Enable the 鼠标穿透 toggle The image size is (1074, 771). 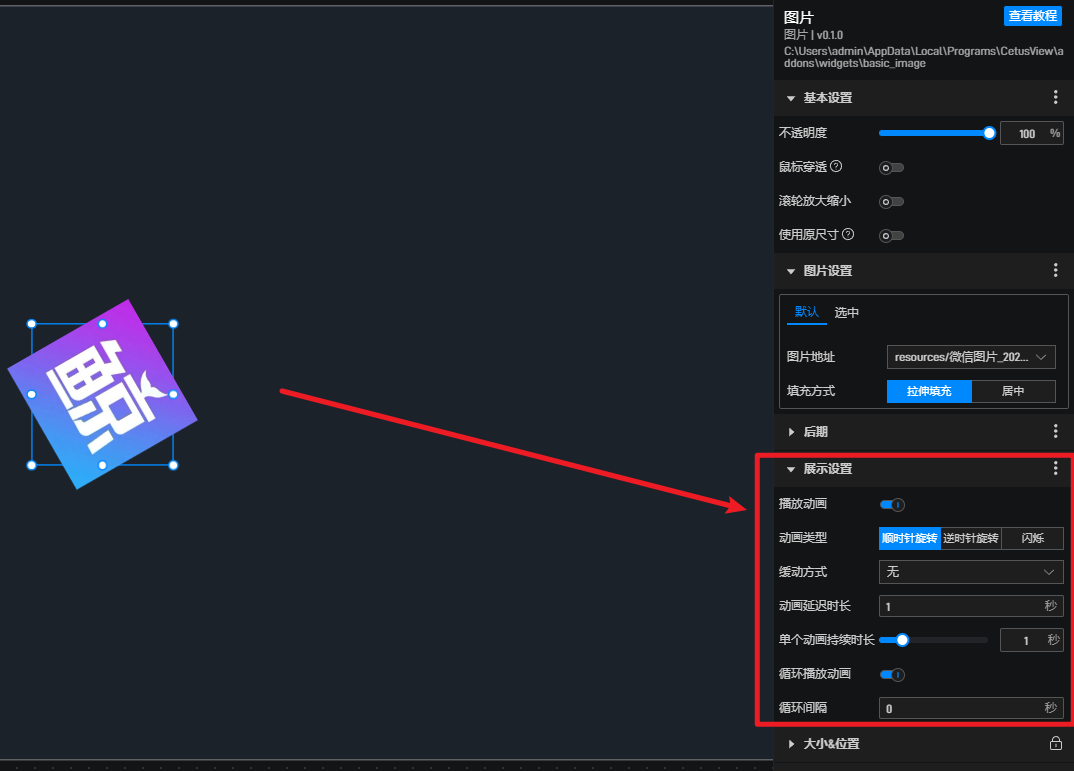tap(891, 168)
